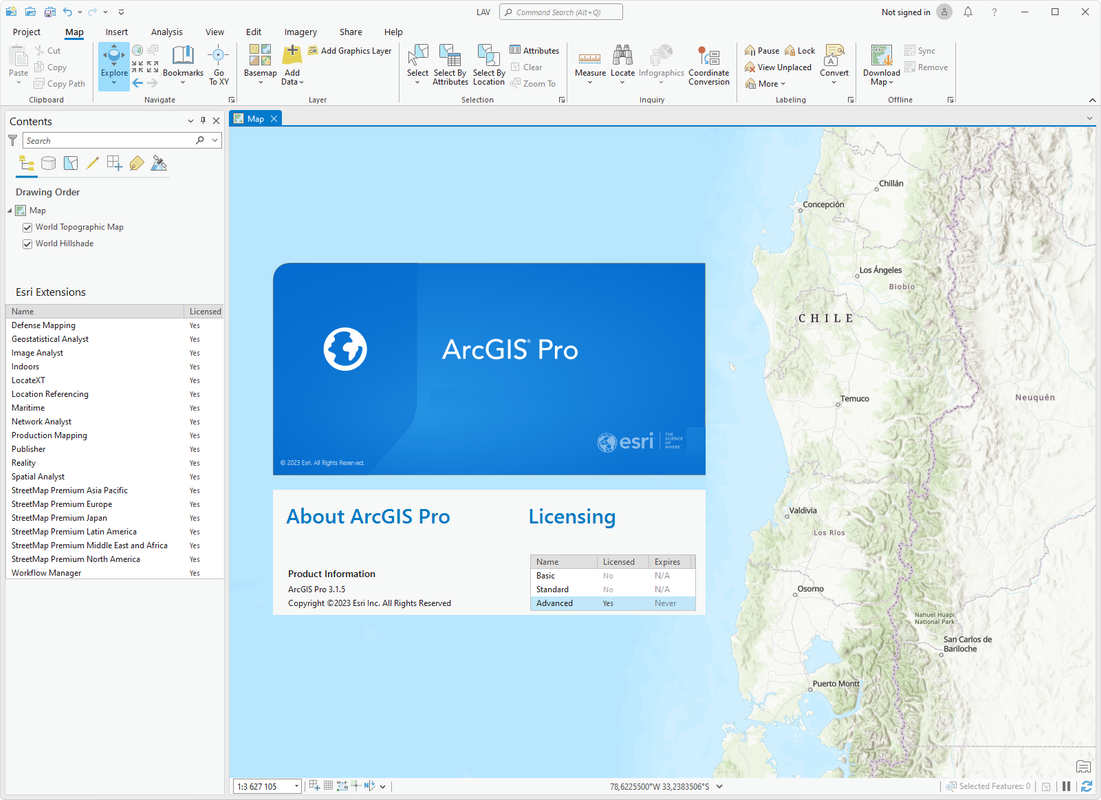Open Select By Attributes

tap(450, 65)
